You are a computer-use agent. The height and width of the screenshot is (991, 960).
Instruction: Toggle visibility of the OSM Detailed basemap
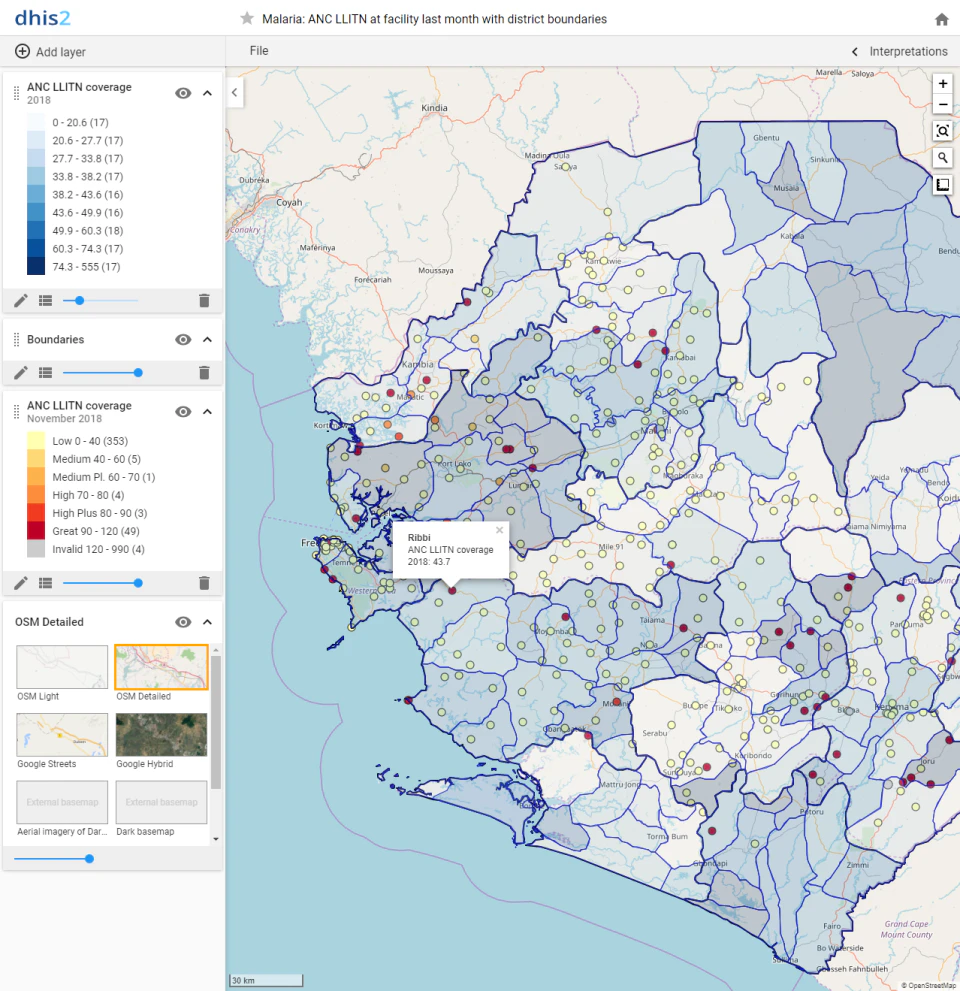(x=183, y=622)
